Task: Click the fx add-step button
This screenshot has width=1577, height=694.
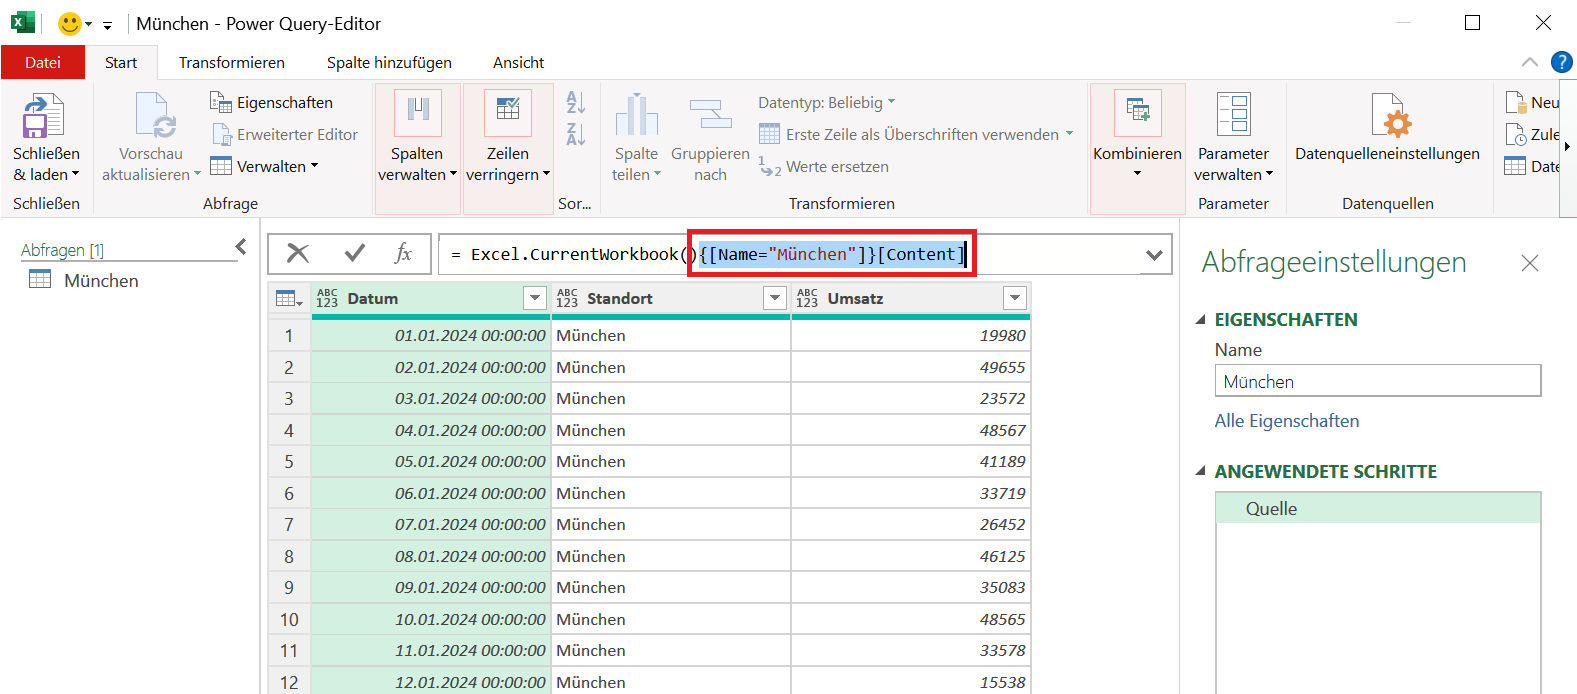Action: [403, 254]
